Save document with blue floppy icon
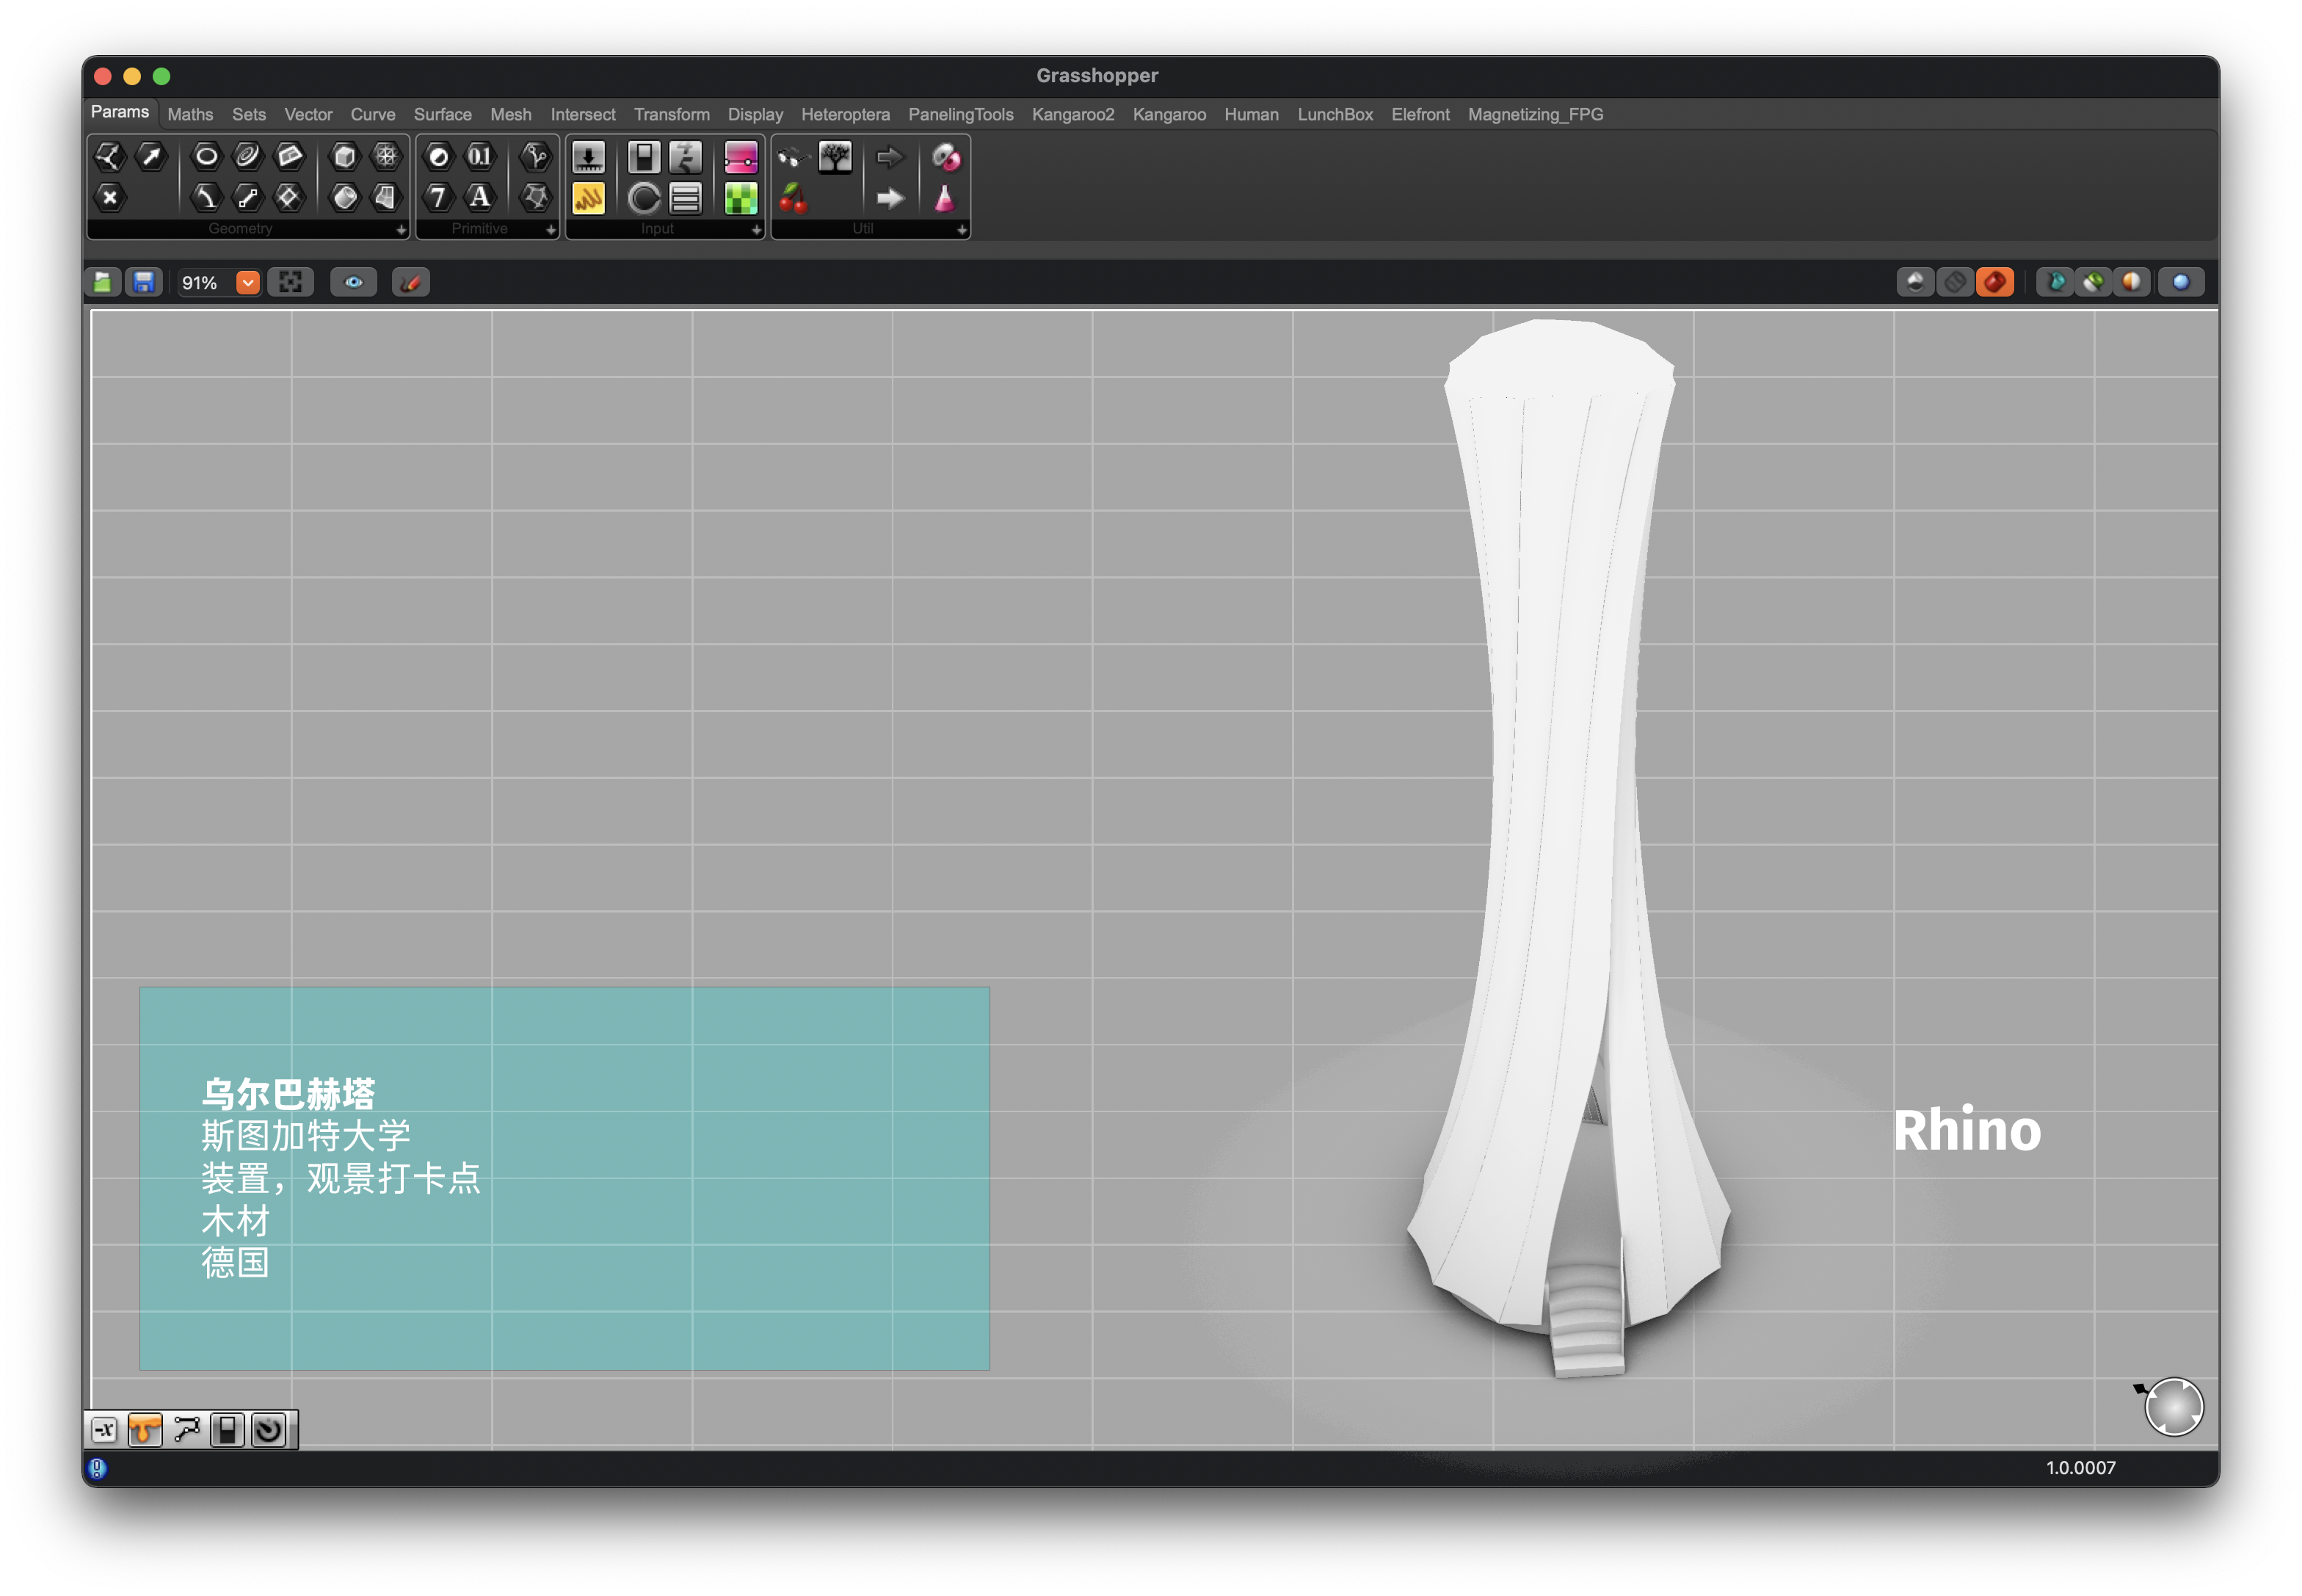Viewport: 2302px width, 1596px height. coord(144,283)
